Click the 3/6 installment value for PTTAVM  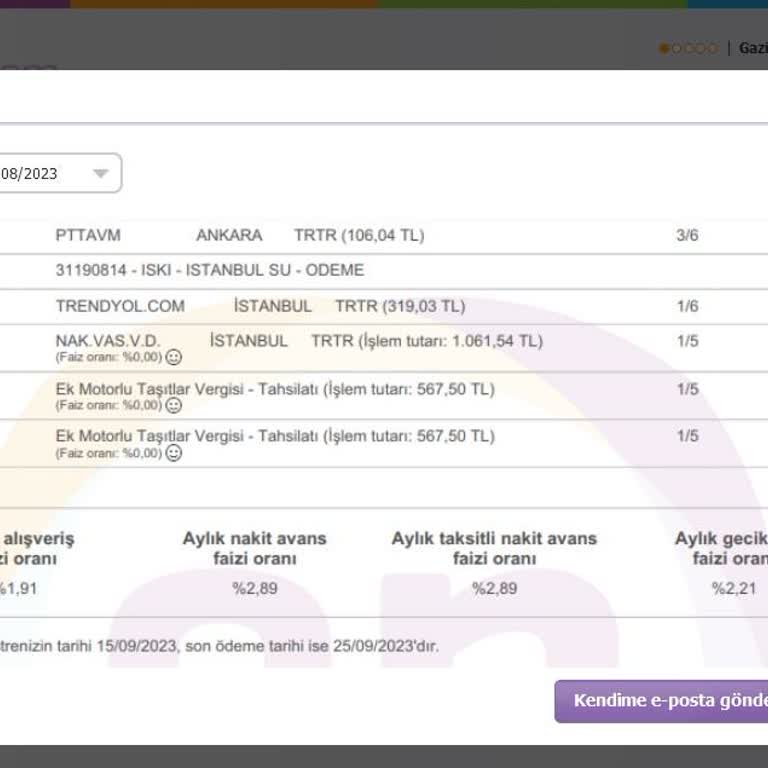point(687,236)
